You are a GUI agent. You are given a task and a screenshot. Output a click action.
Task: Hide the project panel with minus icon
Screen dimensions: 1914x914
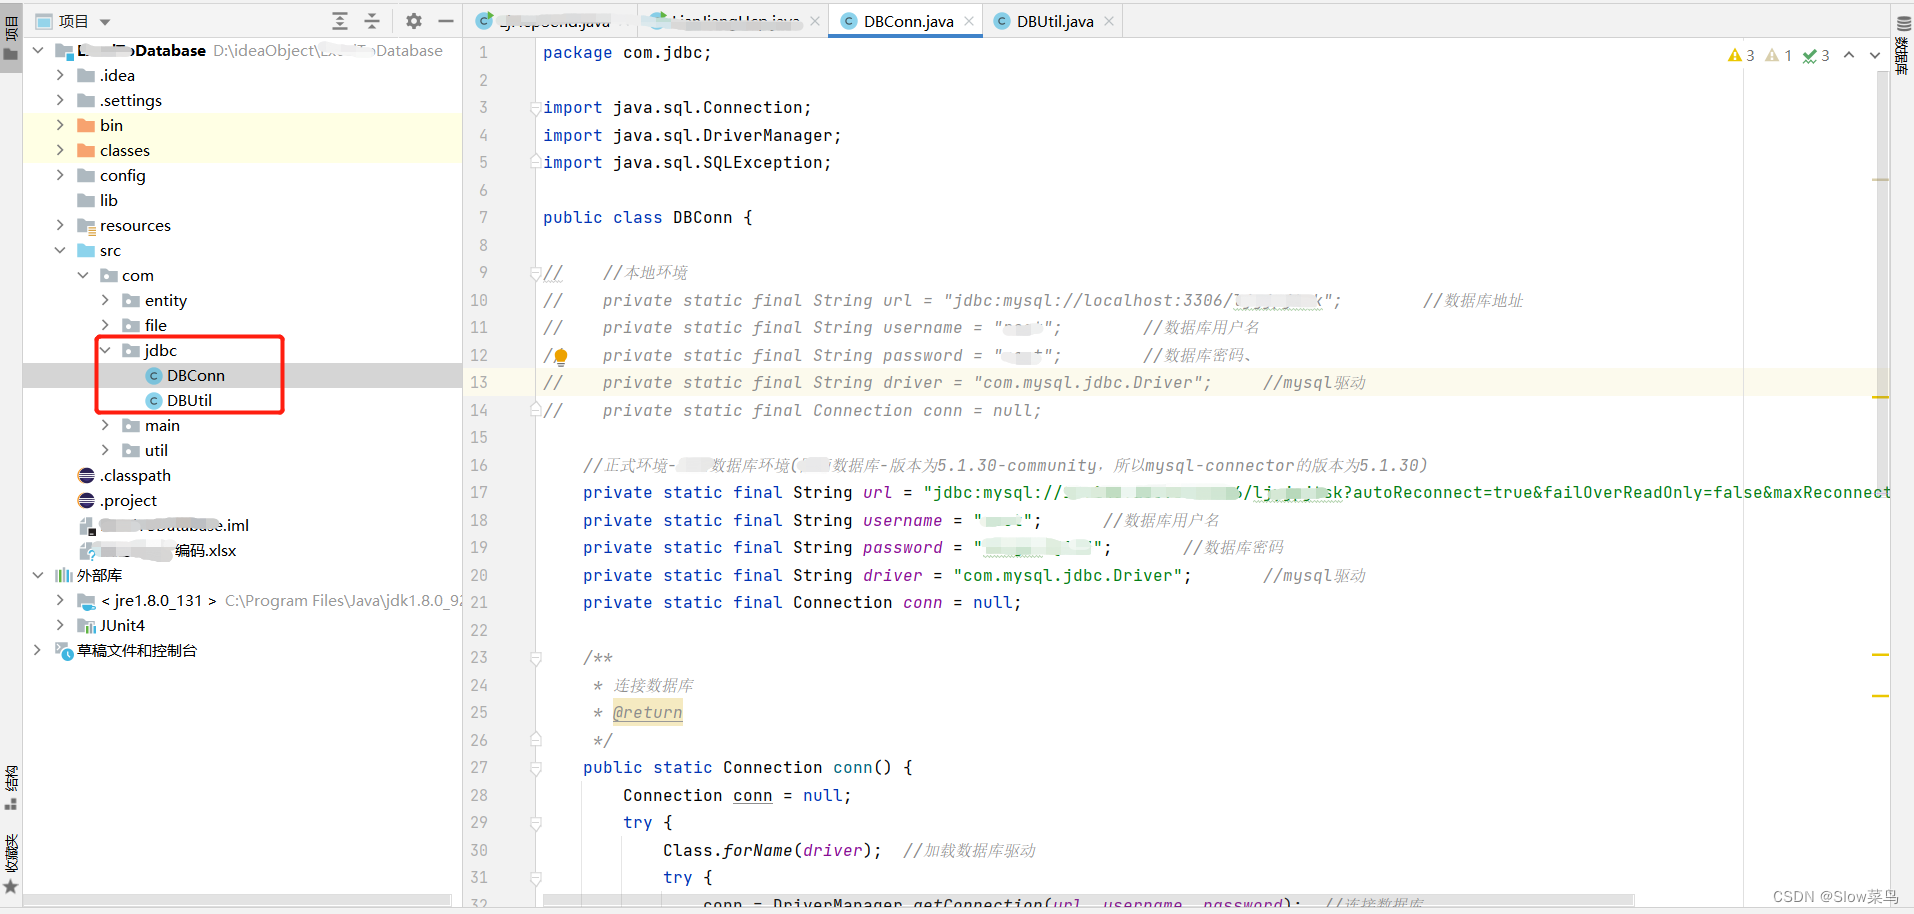tap(446, 21)
